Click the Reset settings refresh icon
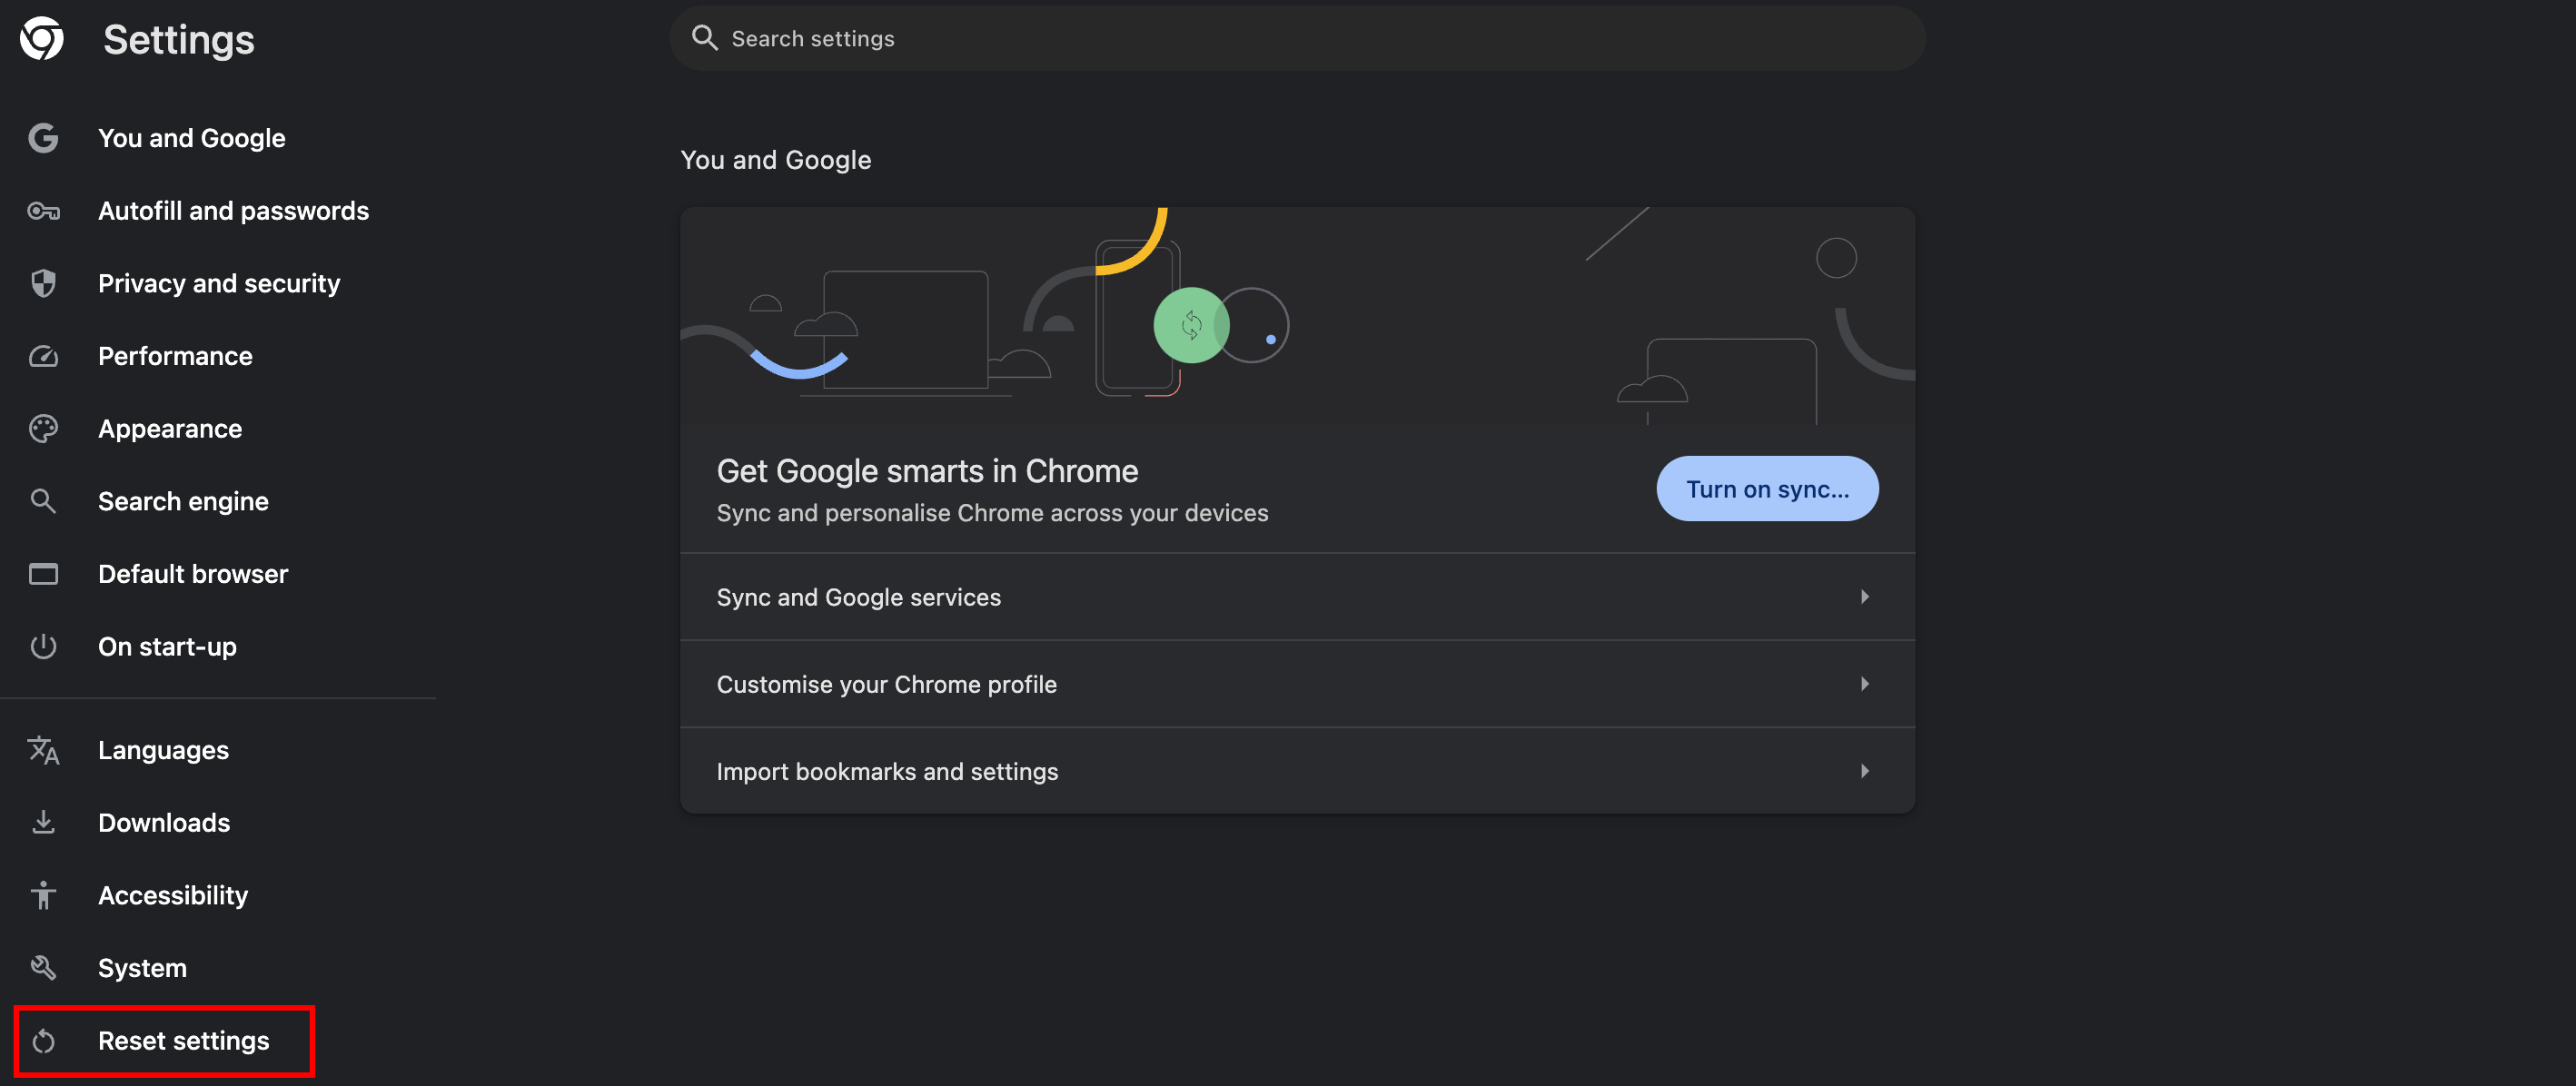 pyautogui.click(x=43, y=1041)
